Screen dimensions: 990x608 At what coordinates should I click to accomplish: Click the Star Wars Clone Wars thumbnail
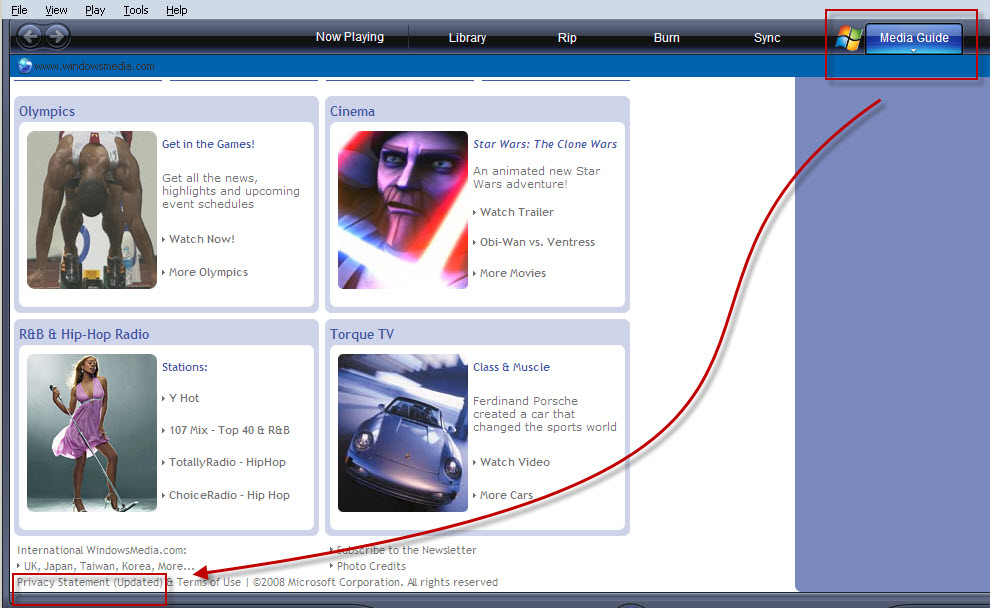pos(403,210)
